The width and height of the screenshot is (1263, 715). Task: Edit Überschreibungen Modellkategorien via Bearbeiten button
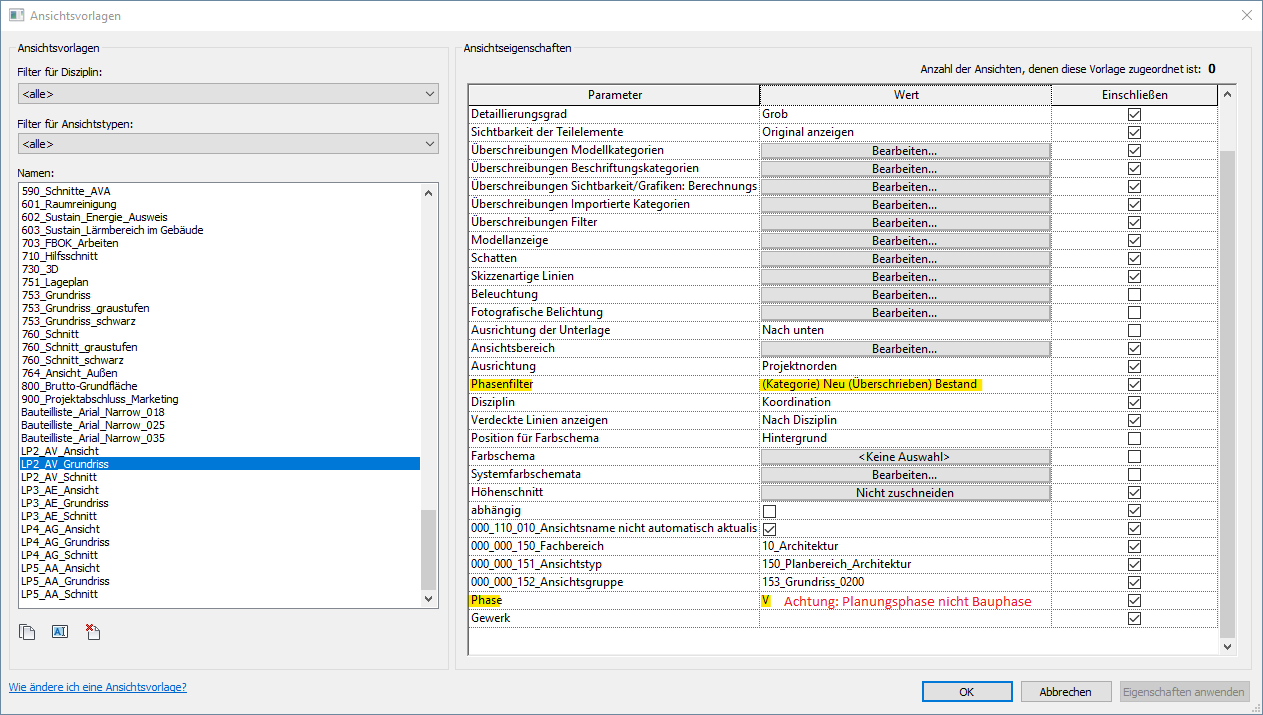904,151
